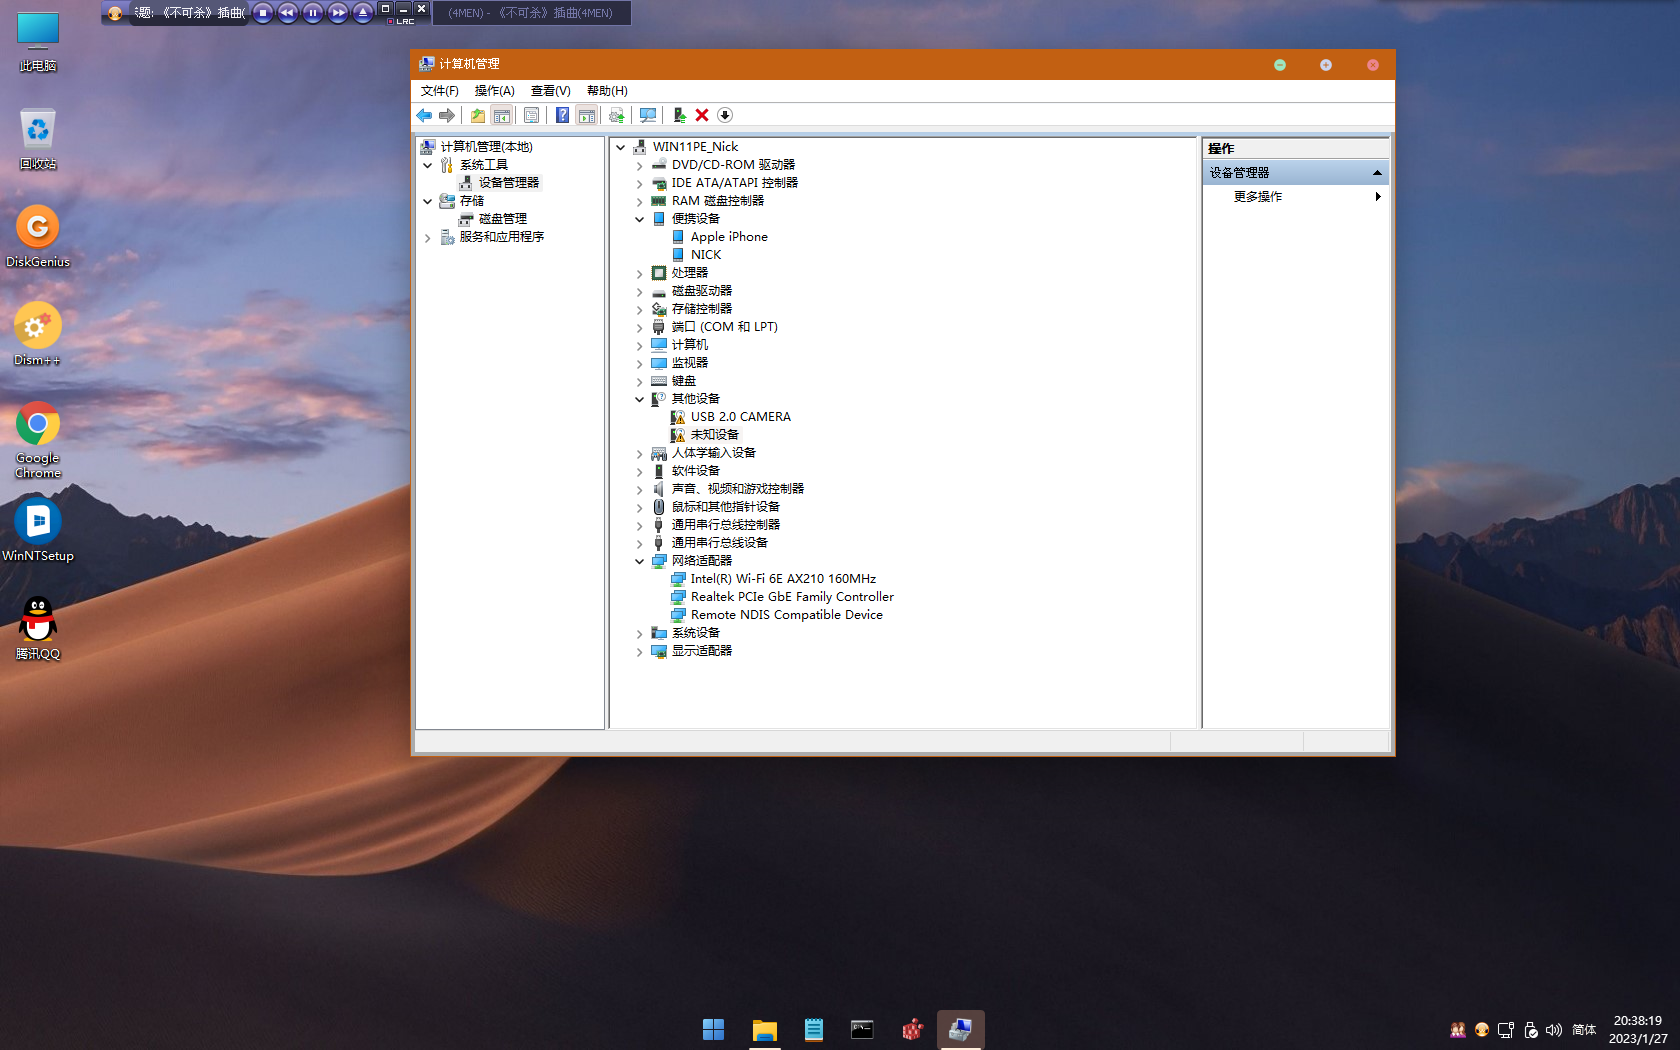Open the command prompt taskbar icon
The width and height of the screenshot is (1680, 1050).
[x=862, y=1030]
